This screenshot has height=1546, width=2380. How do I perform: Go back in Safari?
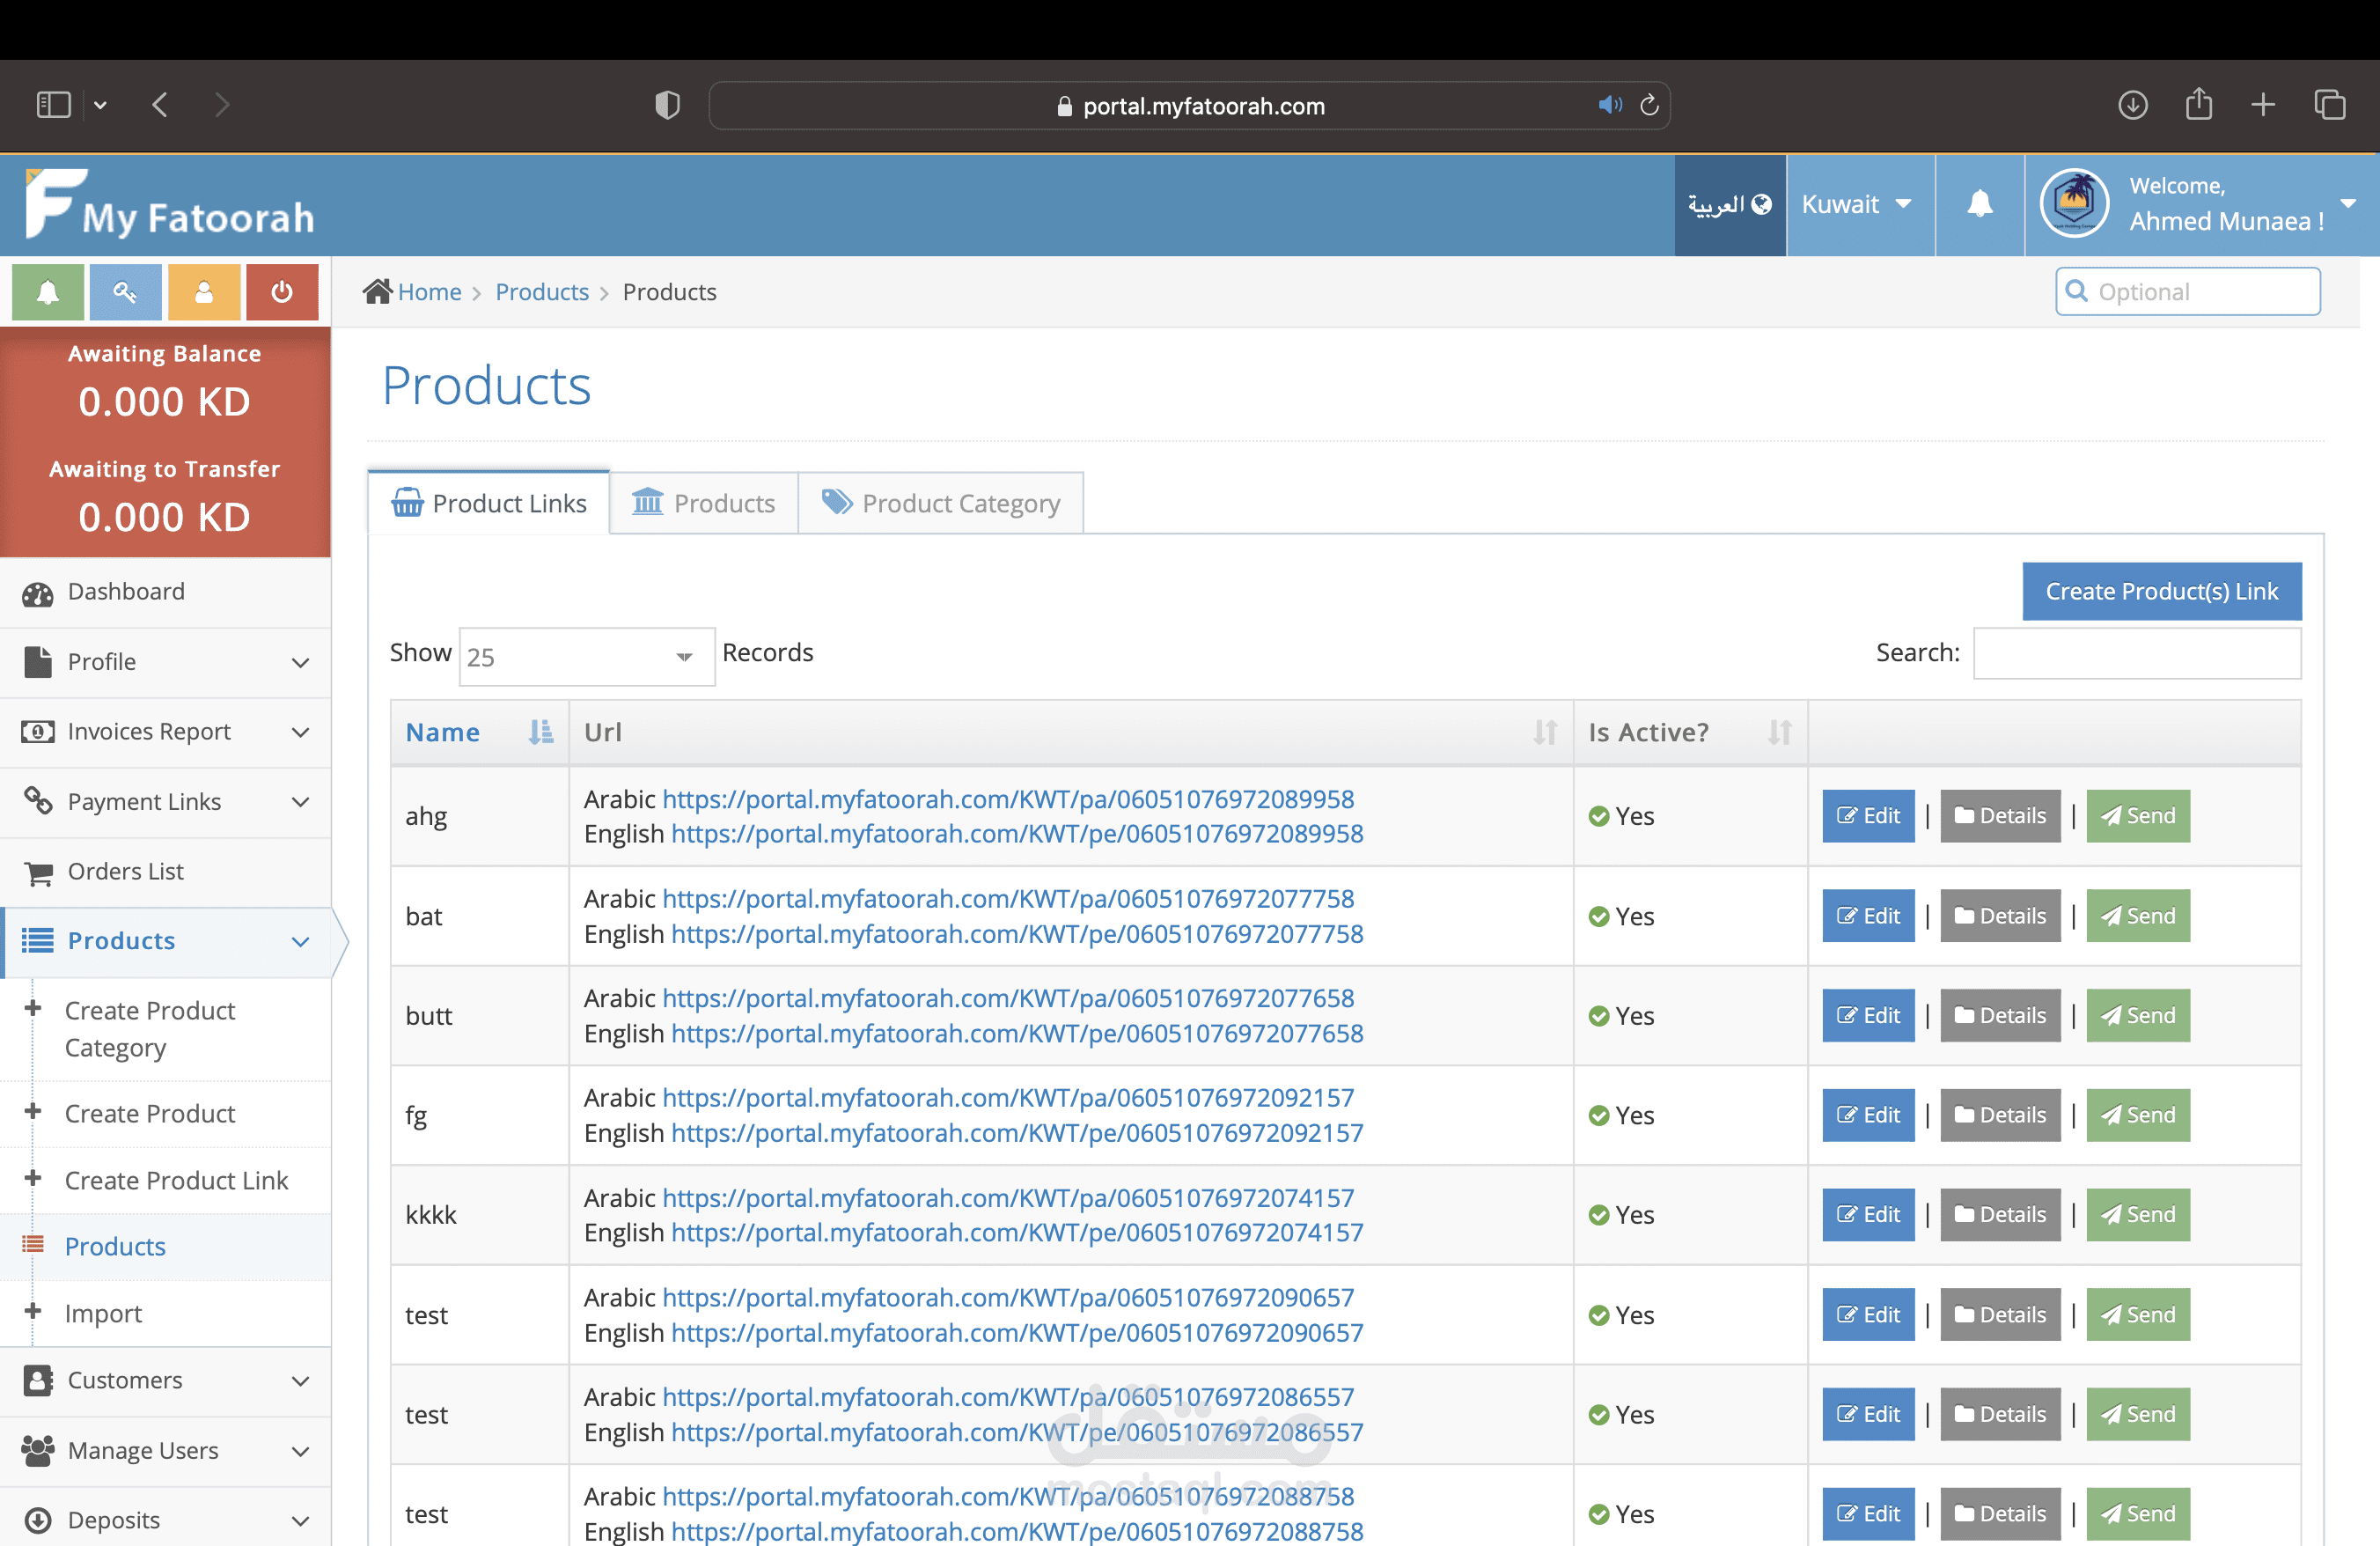tap(160, 104)
